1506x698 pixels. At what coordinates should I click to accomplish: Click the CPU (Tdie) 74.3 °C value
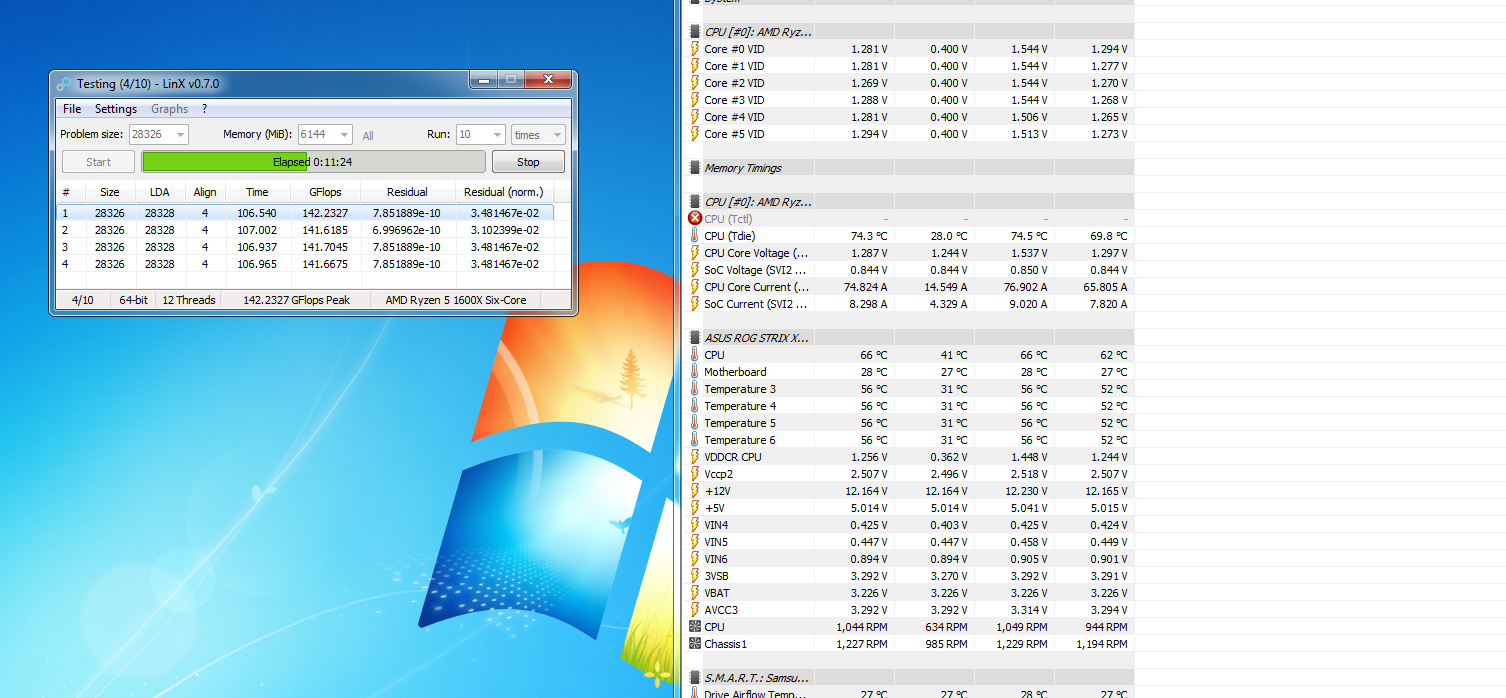pyautogui.click(x=868, y=236)
